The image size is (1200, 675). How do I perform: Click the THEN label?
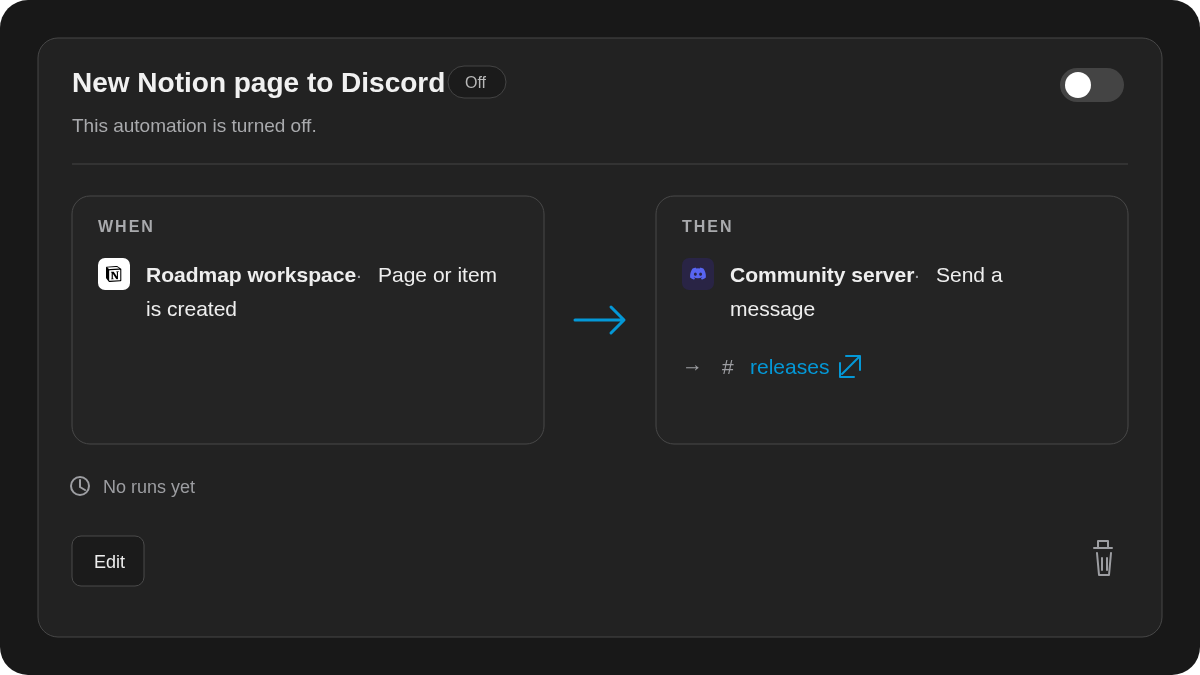click(x=707, y=227)
